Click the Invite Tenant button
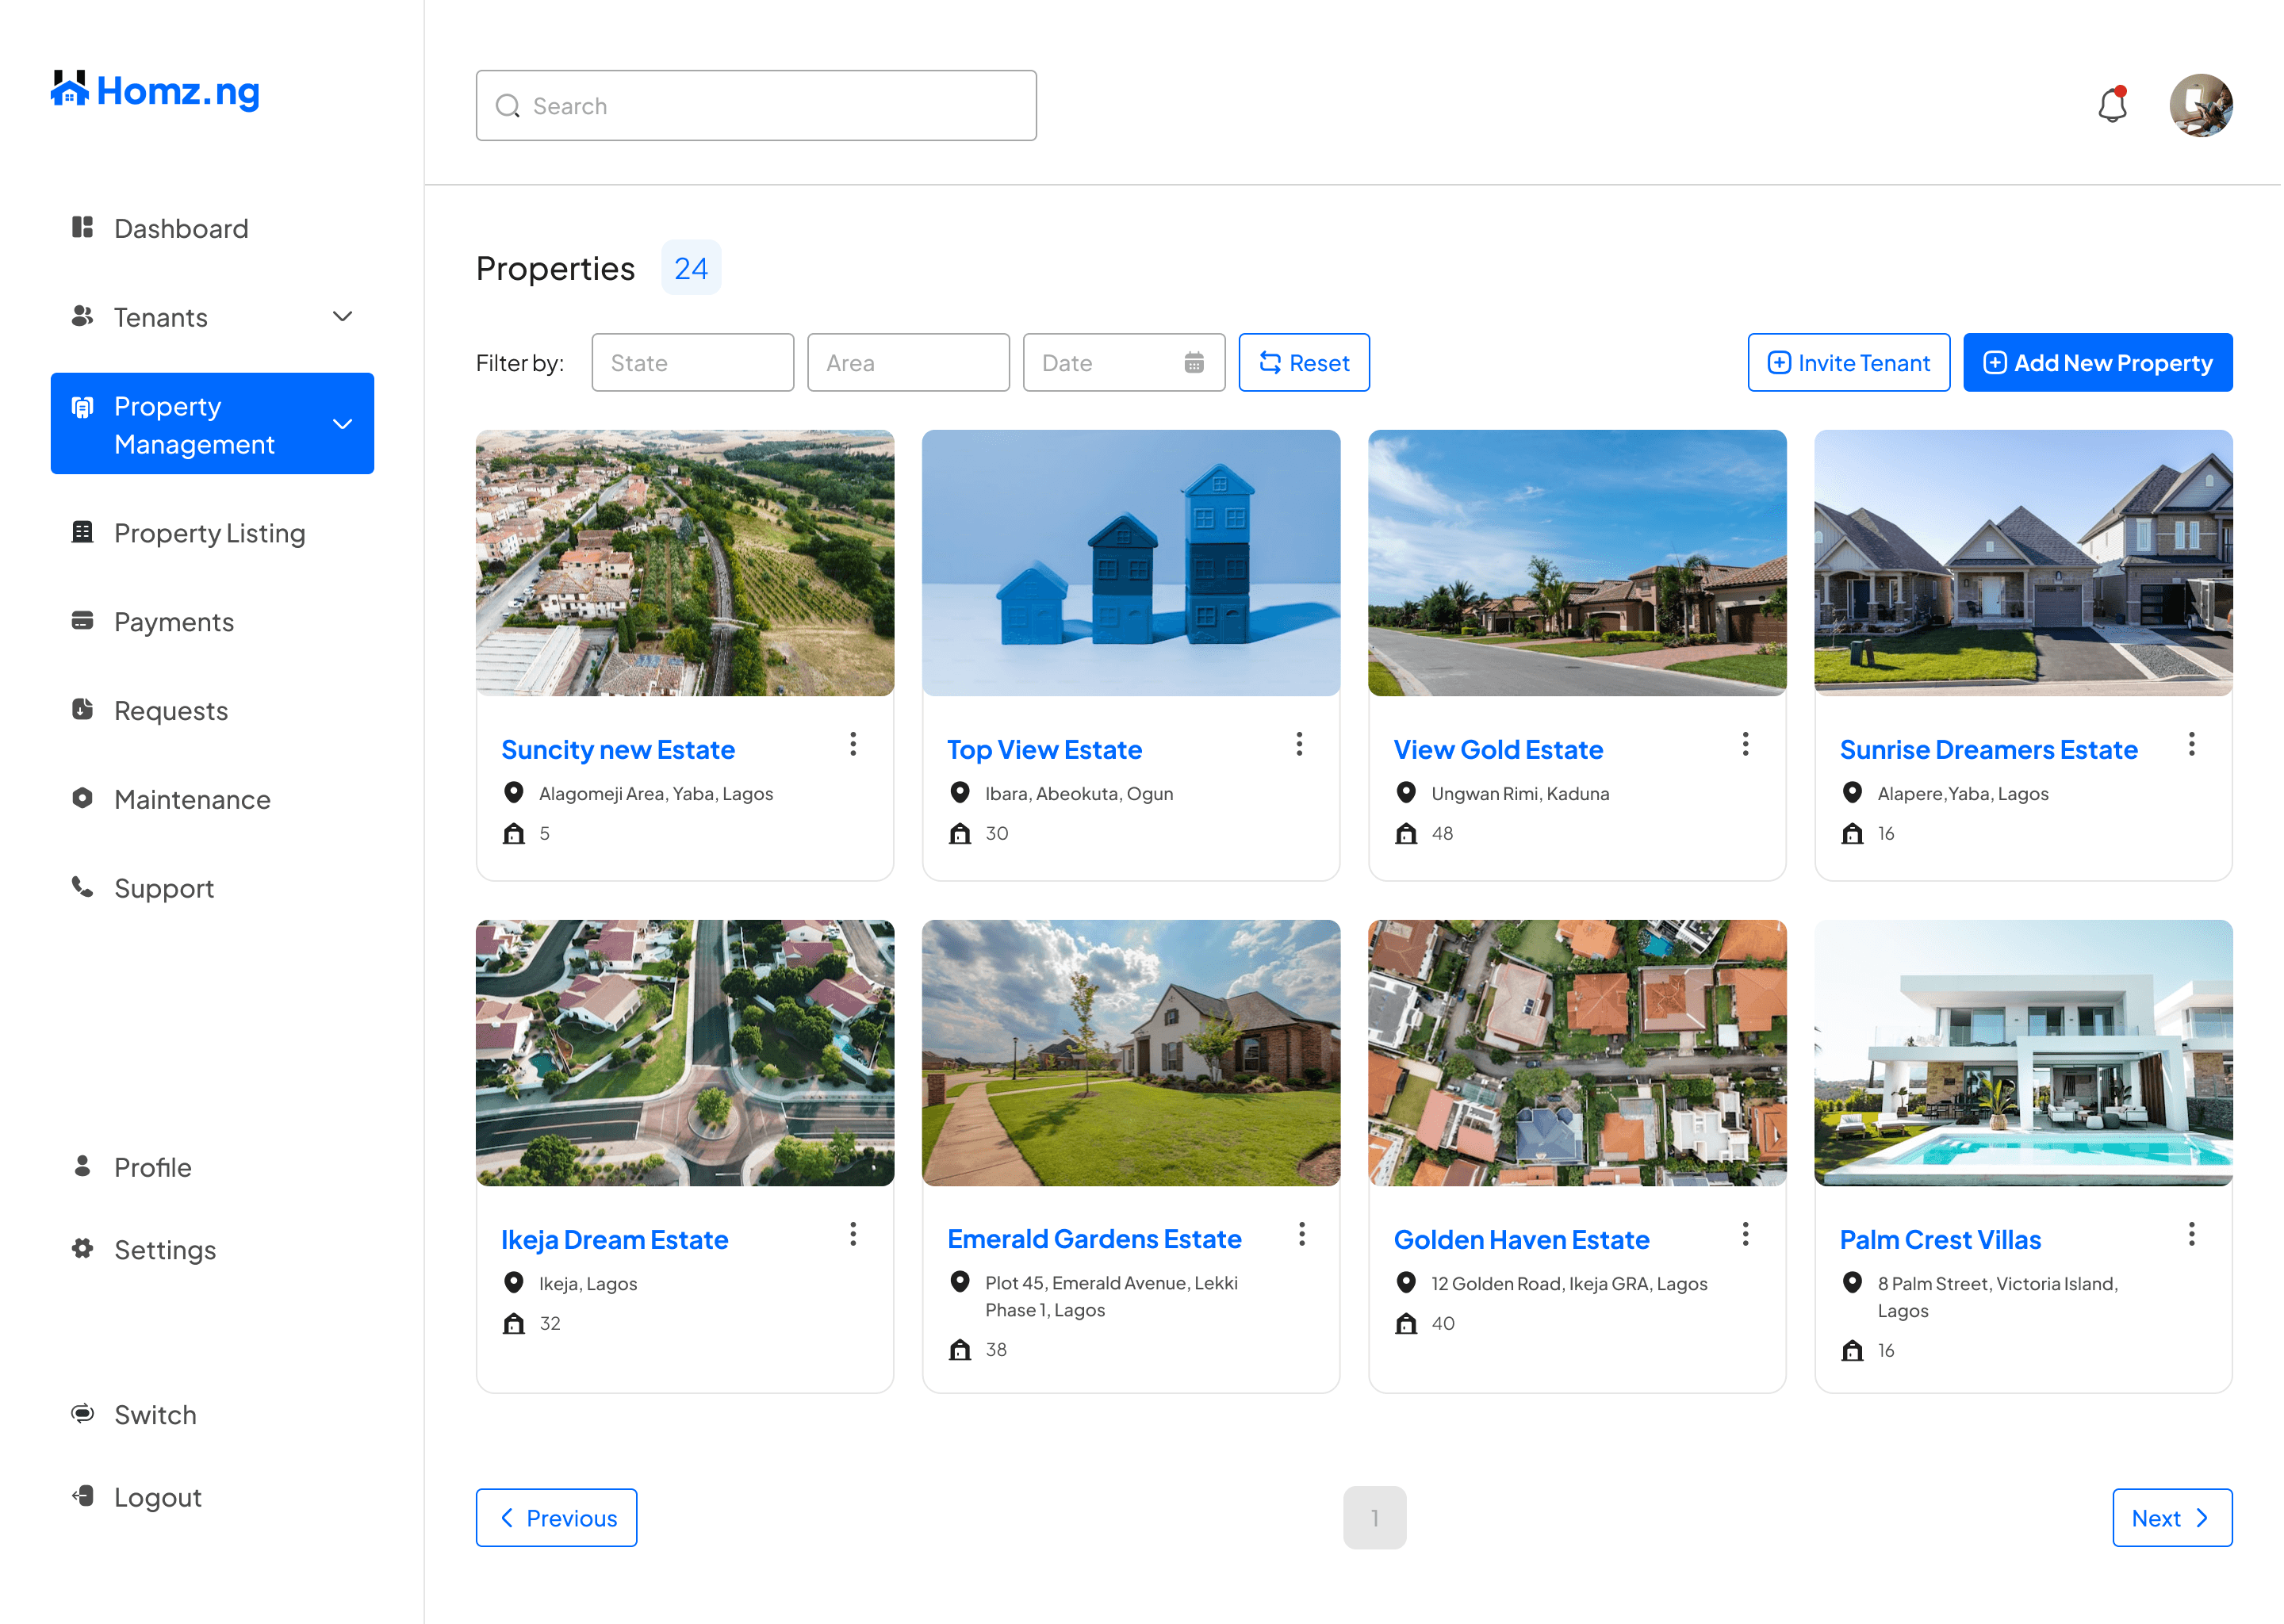The height and width of the screenshot is (1624, 2284). pos(1847,363)
